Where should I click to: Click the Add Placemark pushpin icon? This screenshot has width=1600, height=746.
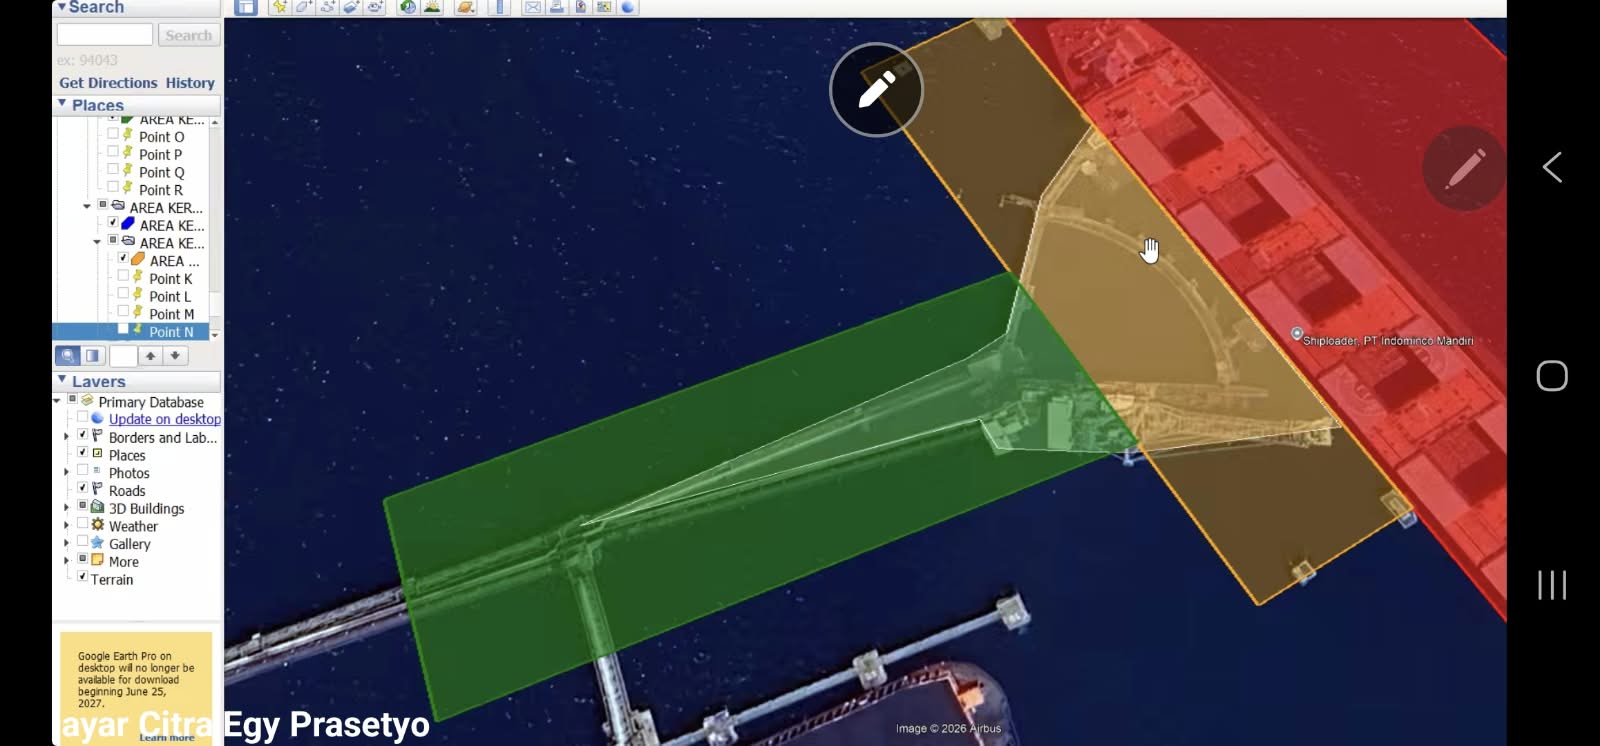pyautogui.click(x=280, y=7)
